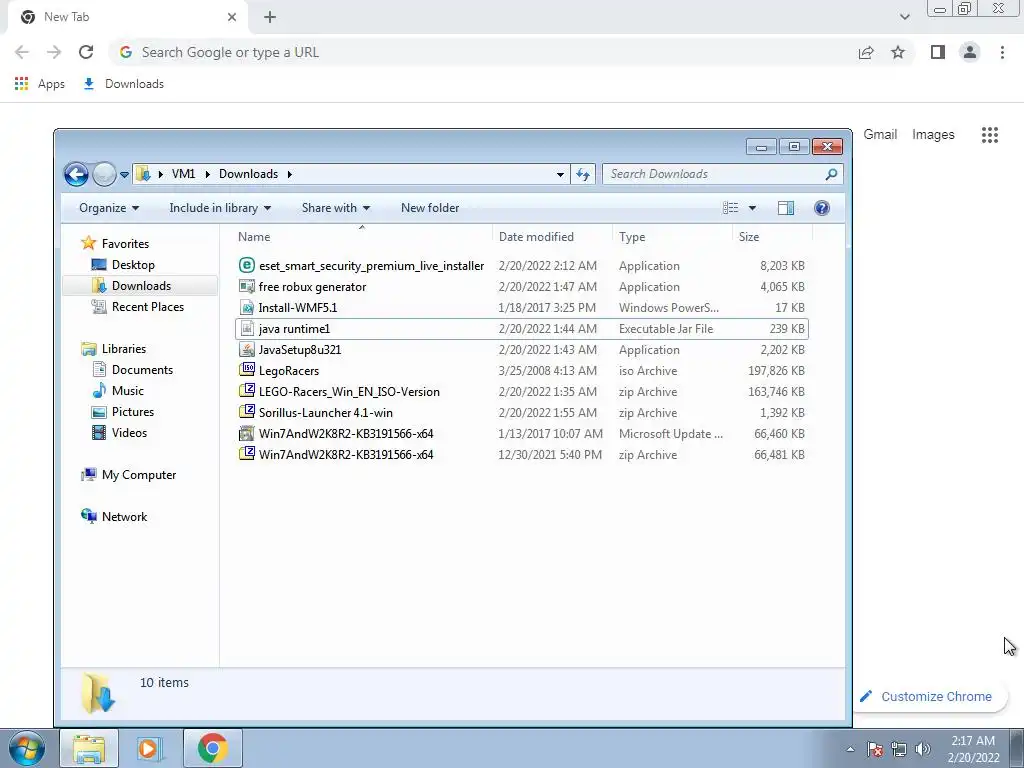This screenshot has width=1024, height=768.
Task: Open Apps shortcut in bookmarks bar
Action: coord(40,84)
